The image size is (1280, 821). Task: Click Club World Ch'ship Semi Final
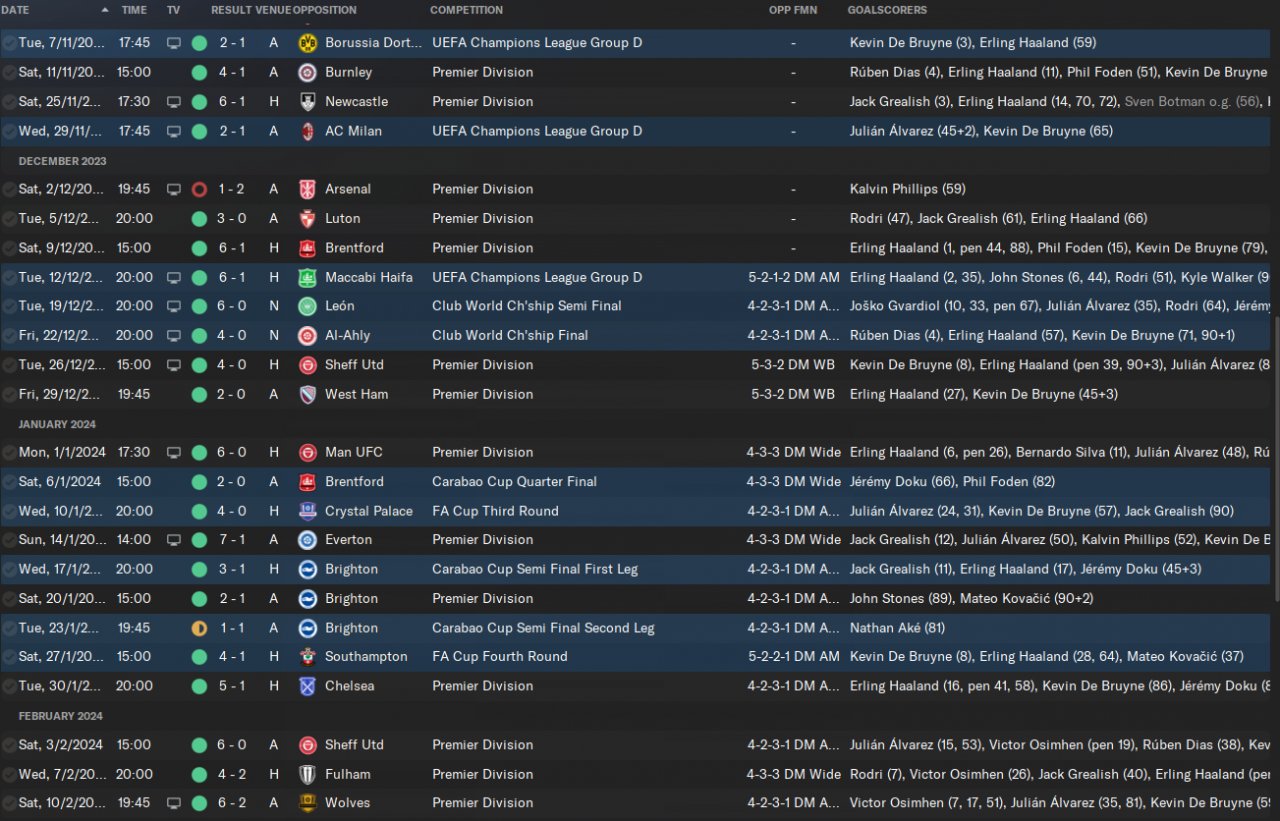[527, 306]
